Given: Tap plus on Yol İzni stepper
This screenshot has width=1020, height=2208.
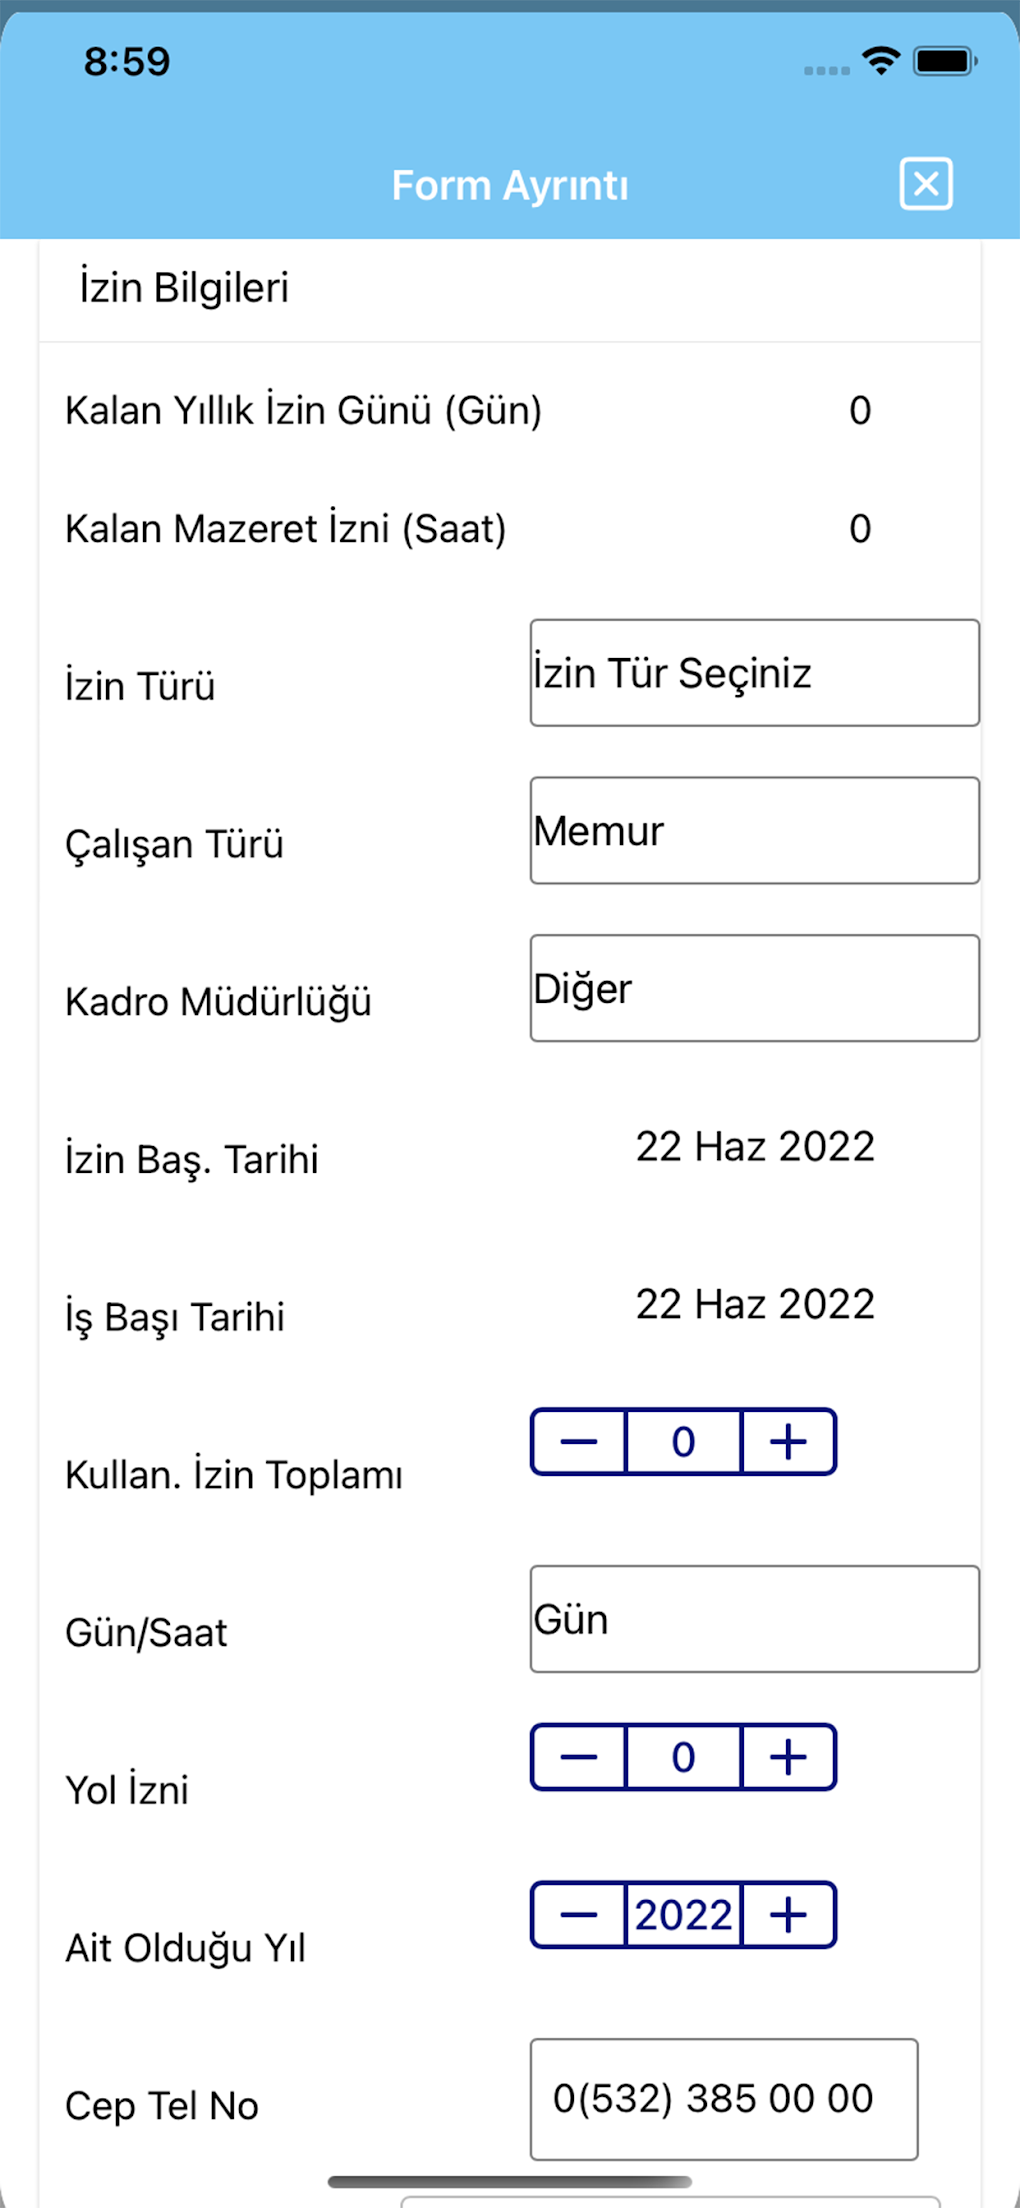Looking at the screenshot, I should point(788,1757).
